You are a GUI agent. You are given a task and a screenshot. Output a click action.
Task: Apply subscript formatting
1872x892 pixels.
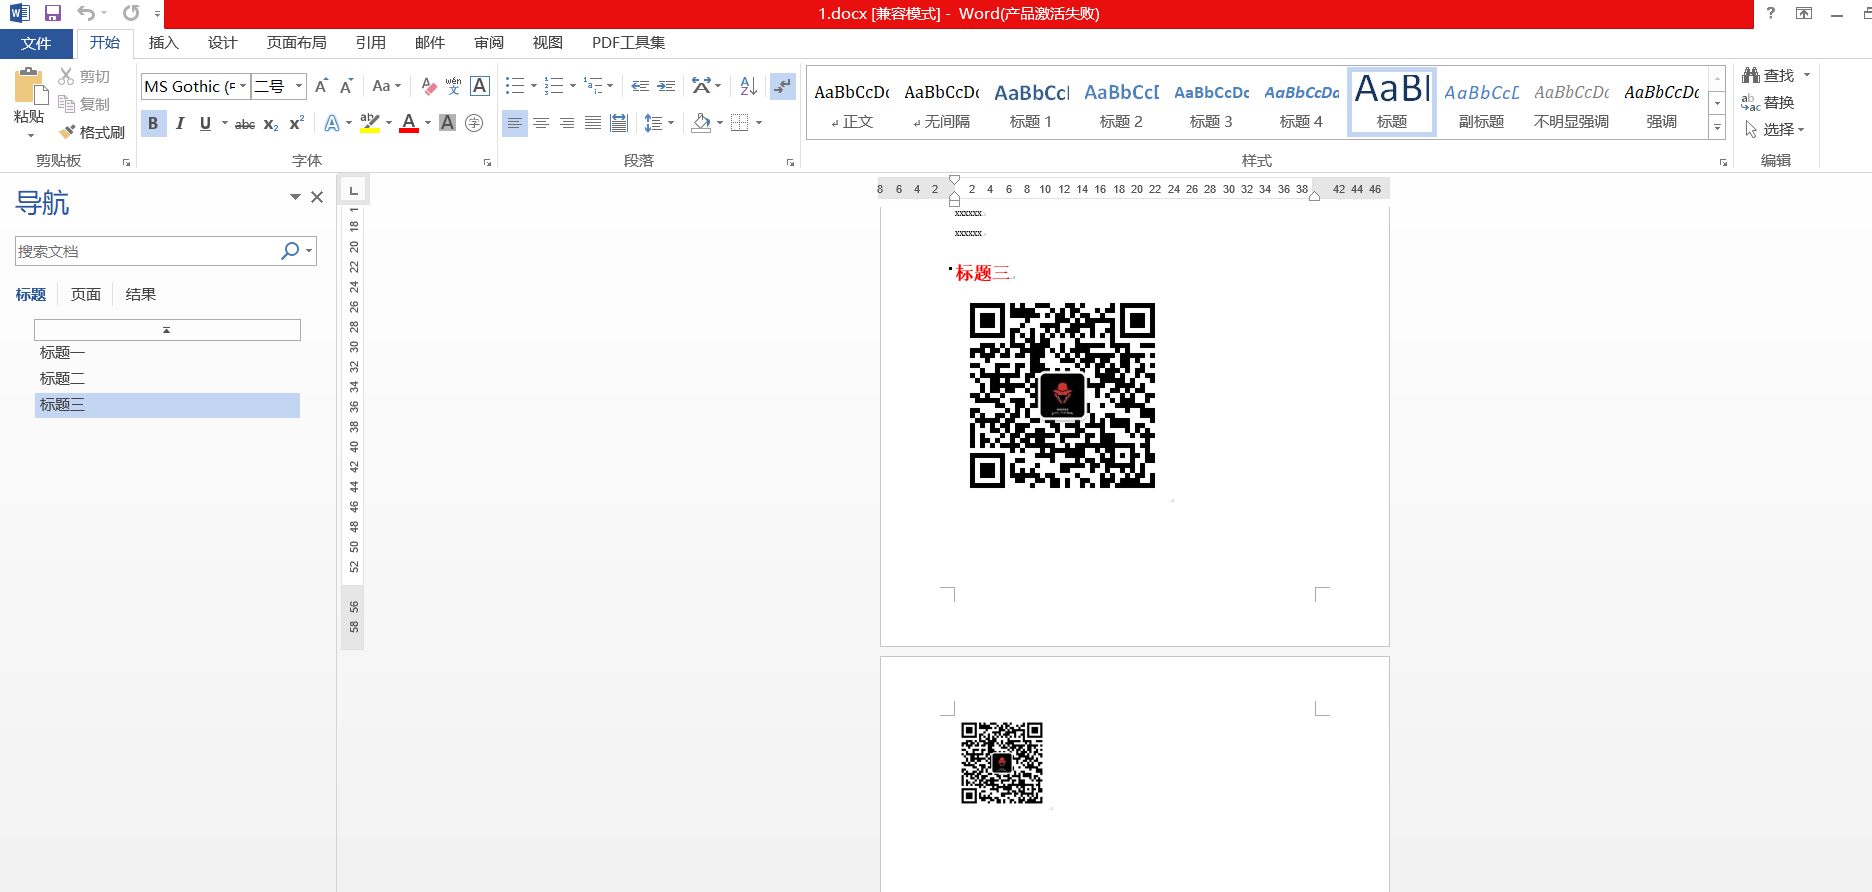point(271,123)
